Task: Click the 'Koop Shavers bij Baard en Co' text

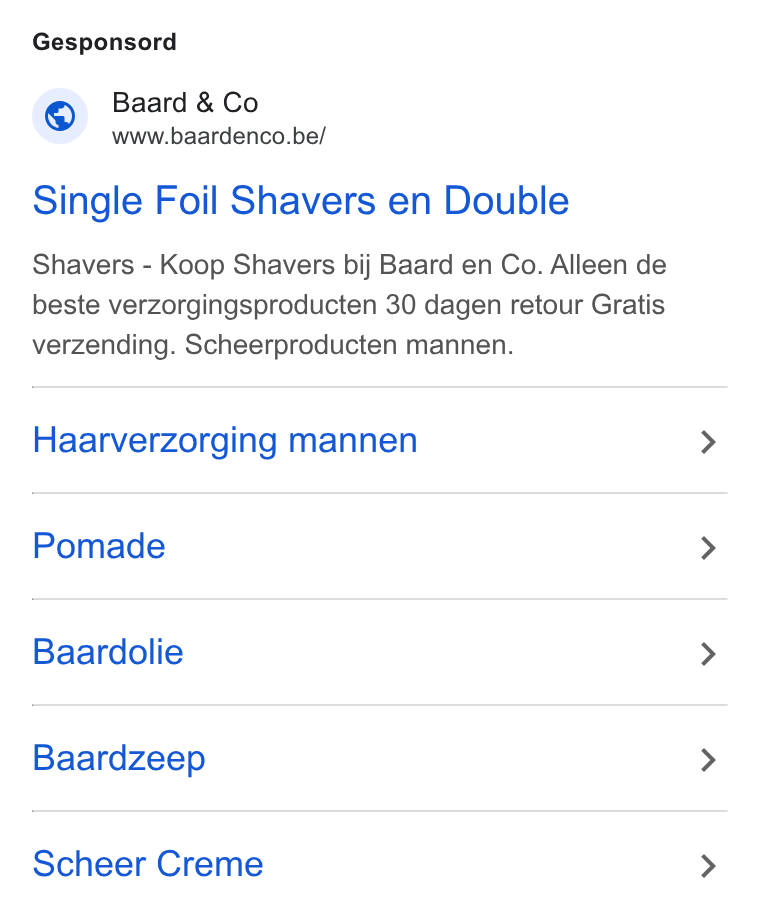Action: click(x=352, y=265)
